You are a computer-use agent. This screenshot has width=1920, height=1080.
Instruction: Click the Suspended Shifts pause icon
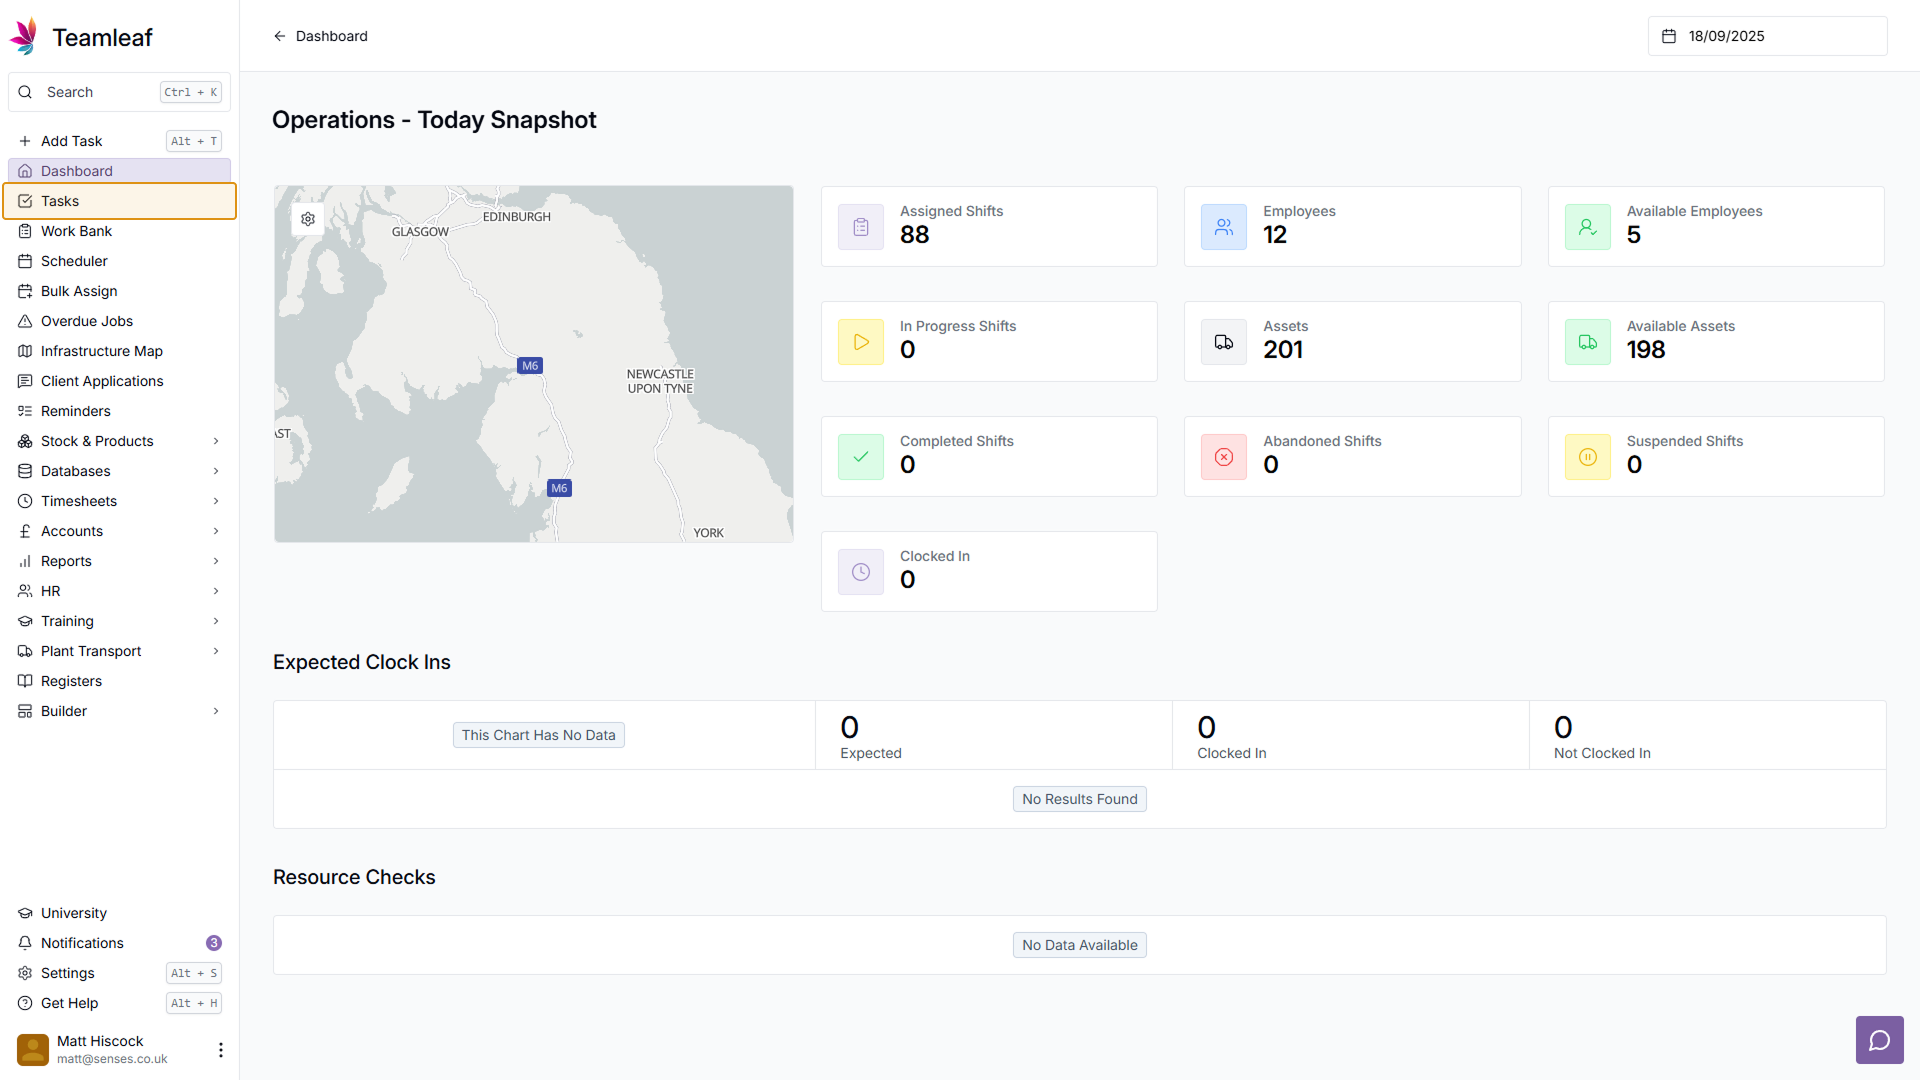click(1587, 457)
